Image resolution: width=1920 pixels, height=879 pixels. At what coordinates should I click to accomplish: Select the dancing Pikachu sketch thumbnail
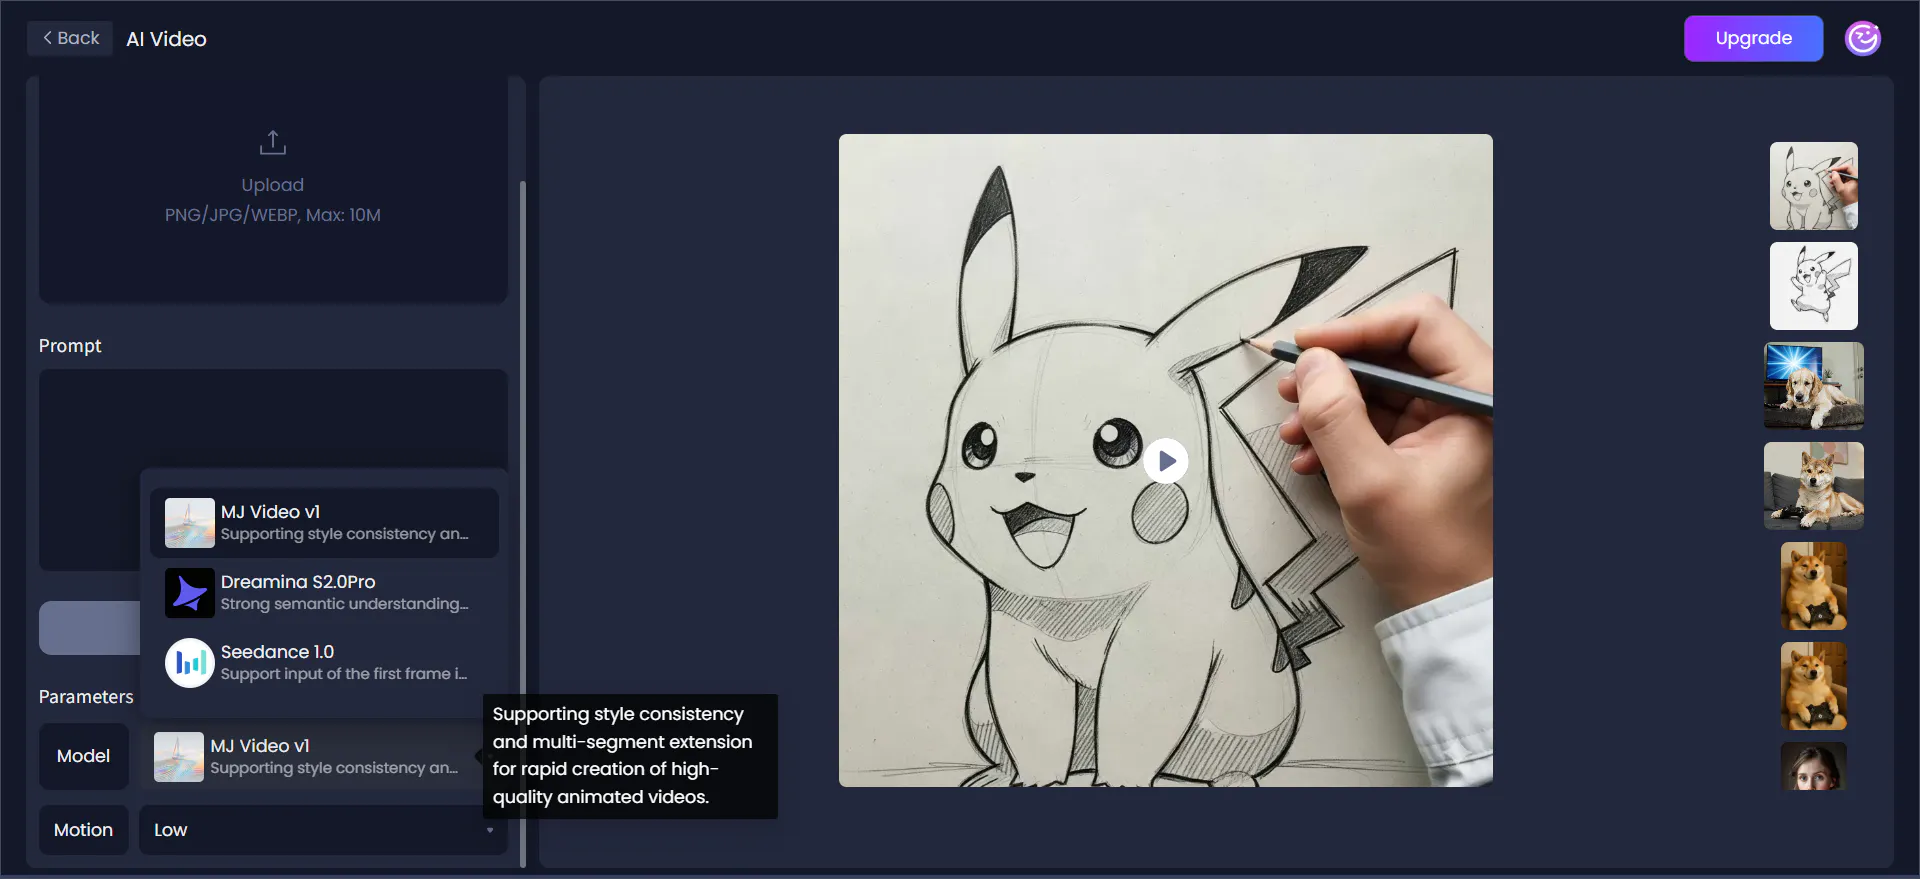tap(1813, 286)
